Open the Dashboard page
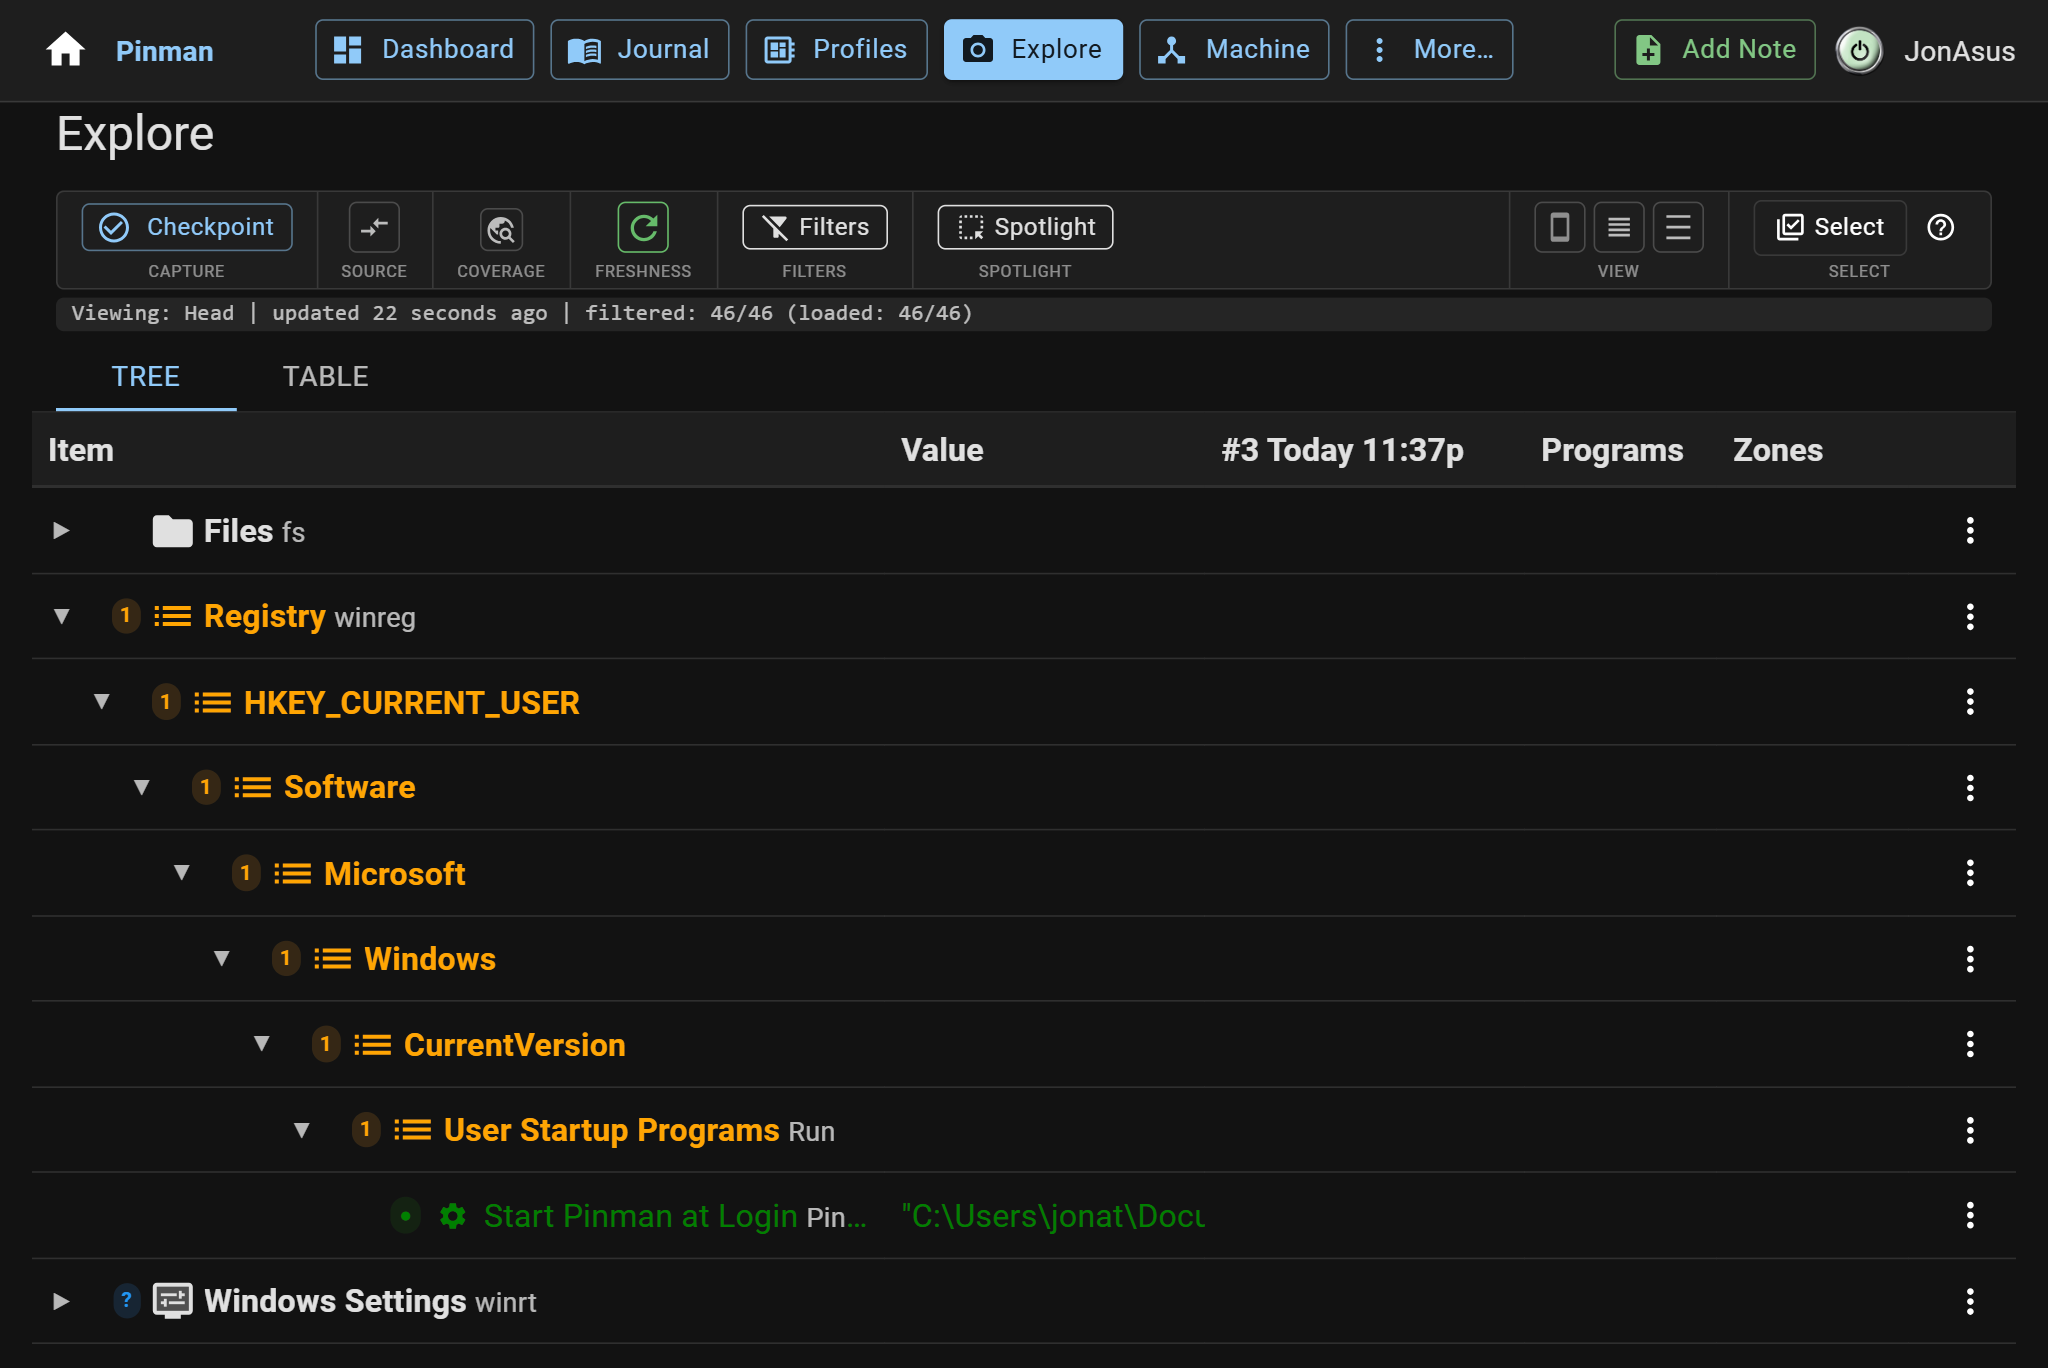The width and height of the screenshot is (2048, 1368). (424, 49)
